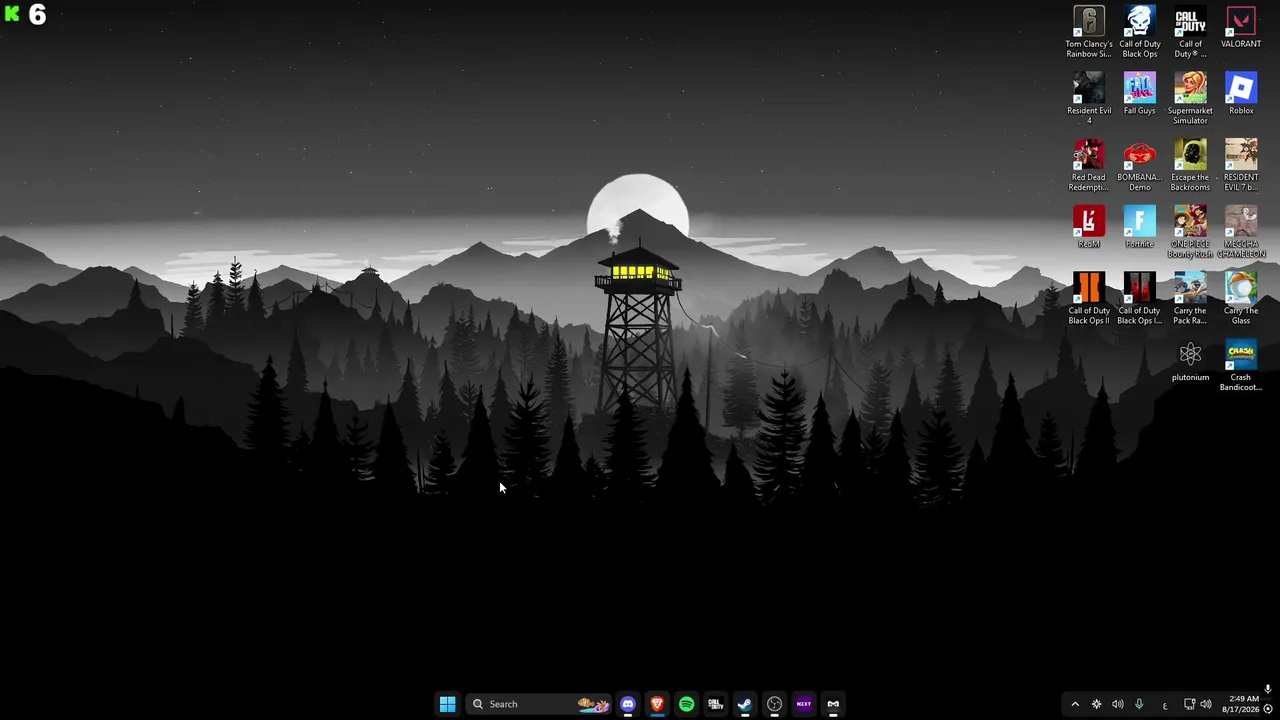The width and height of the screenshot is (1280, 720).
Task: Select the Call of Duty® desktop shortcut
Action: (1190, 32)
